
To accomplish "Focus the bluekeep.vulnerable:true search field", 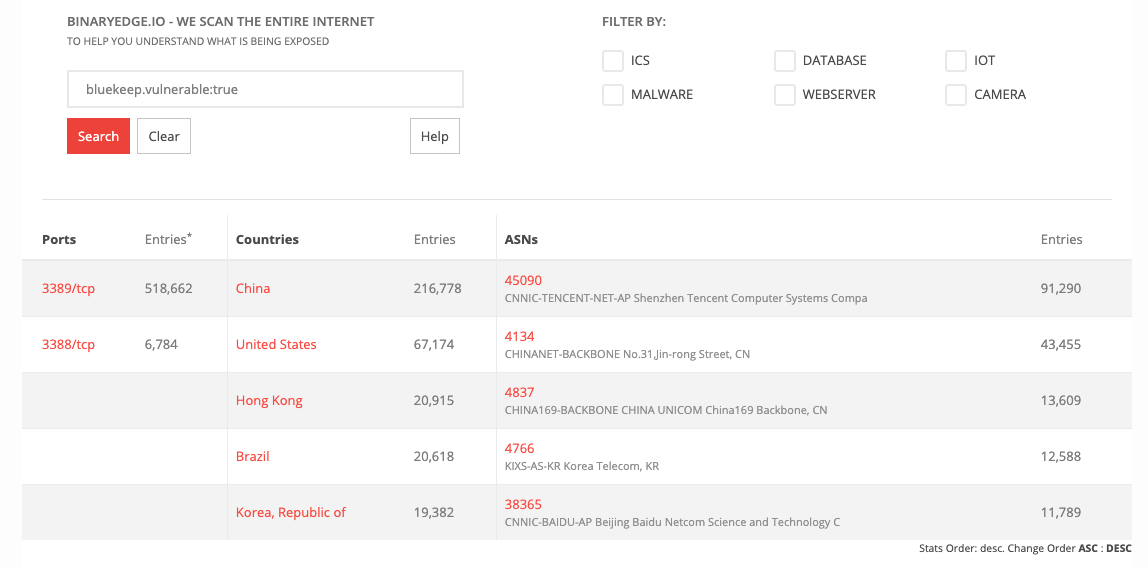I will (x=265, y=89).
